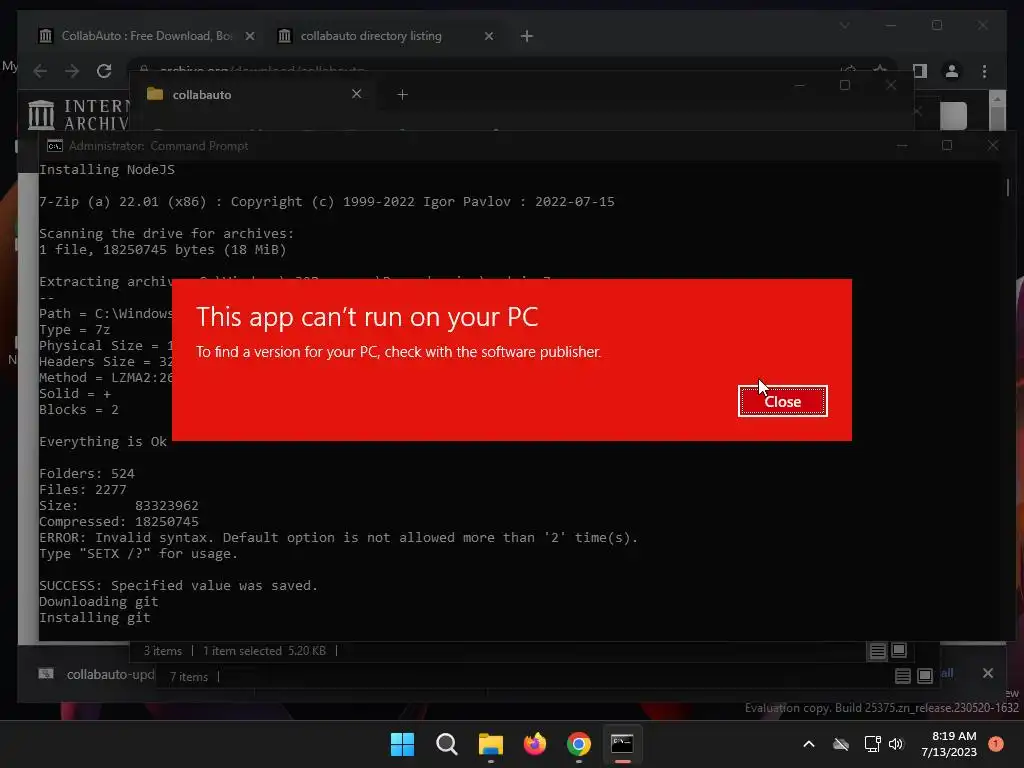Open the Windows Start menu
Screen dimensions: 1024x768
pyautogui.click(x=402, y=744)
